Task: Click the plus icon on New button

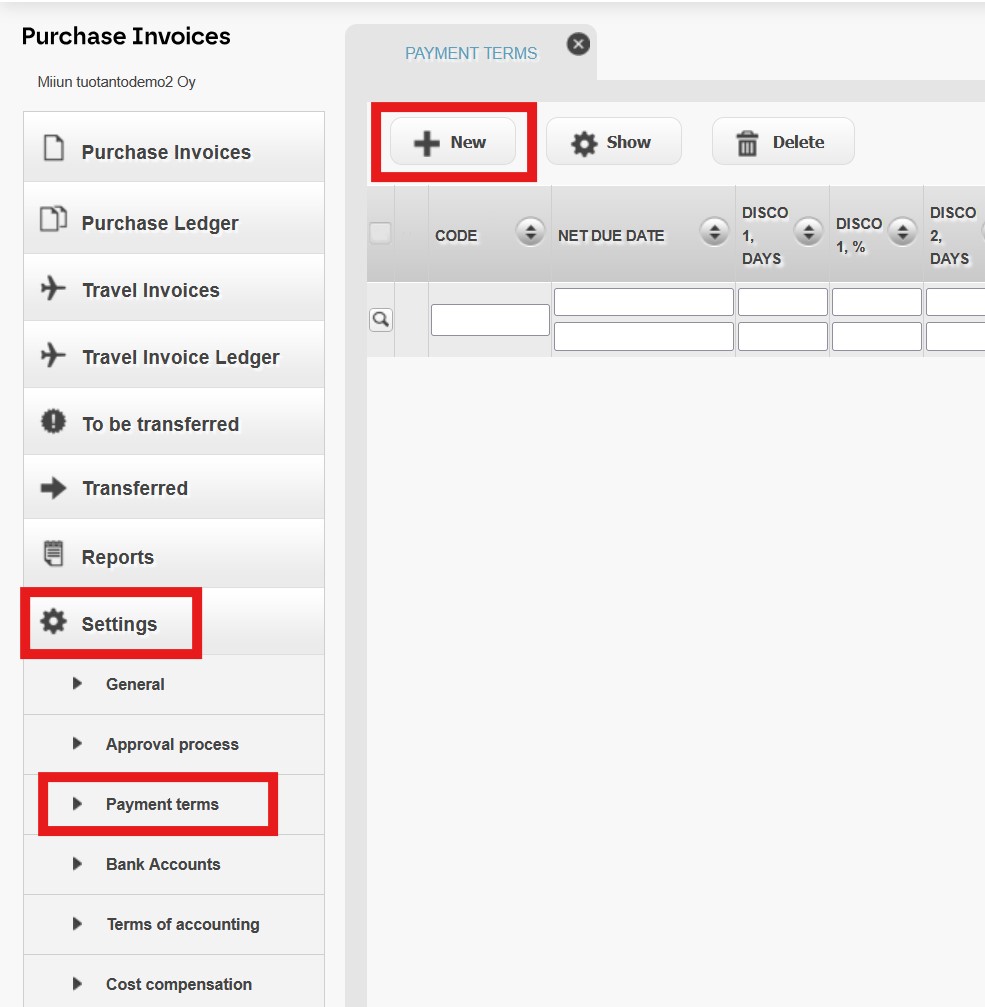Action: click(426, 143)
